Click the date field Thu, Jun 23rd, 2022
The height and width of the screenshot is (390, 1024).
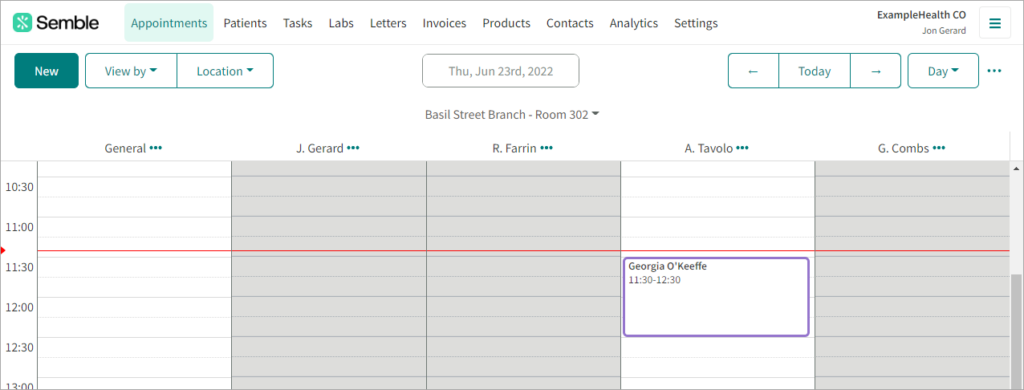(x=500, y=71)
